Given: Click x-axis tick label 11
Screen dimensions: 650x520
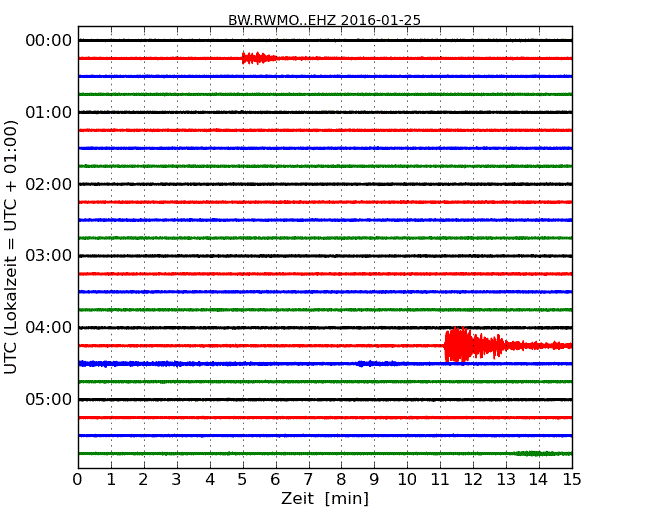Looking at the screenshot, I should point(440,480).
